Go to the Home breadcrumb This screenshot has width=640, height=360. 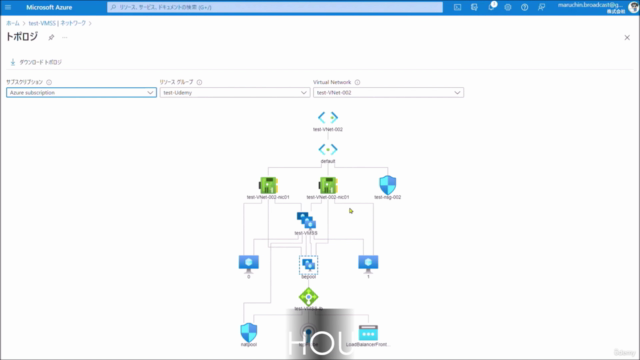click(x=13, y=23)
